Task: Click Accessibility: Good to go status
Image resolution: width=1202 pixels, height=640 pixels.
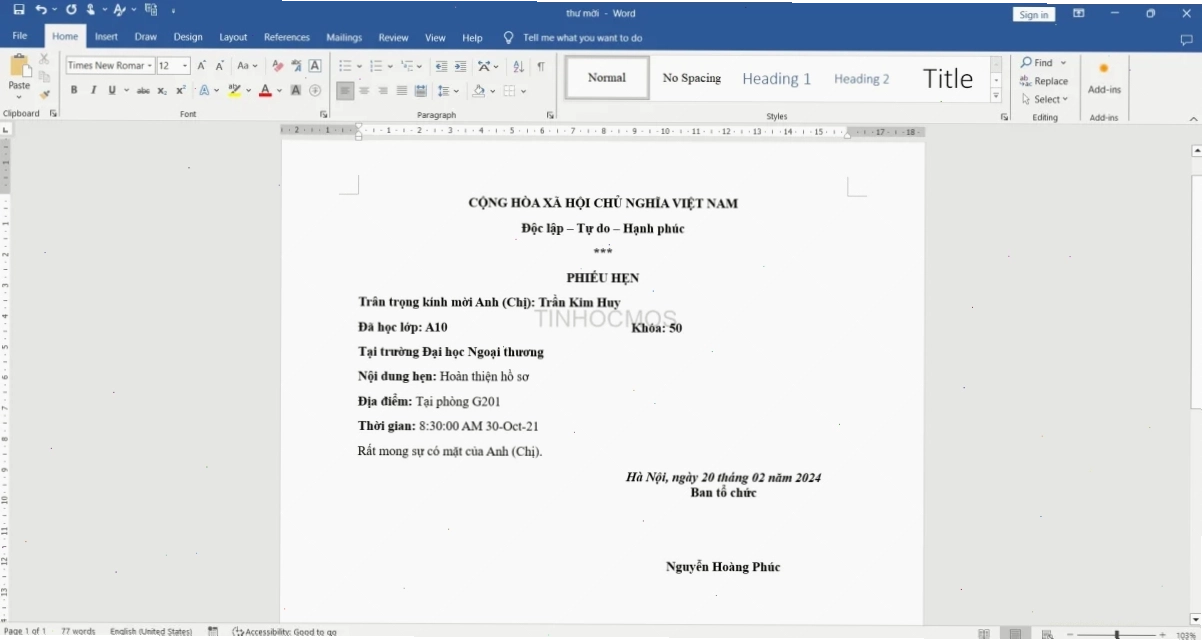Action: (x=285, y=632)
